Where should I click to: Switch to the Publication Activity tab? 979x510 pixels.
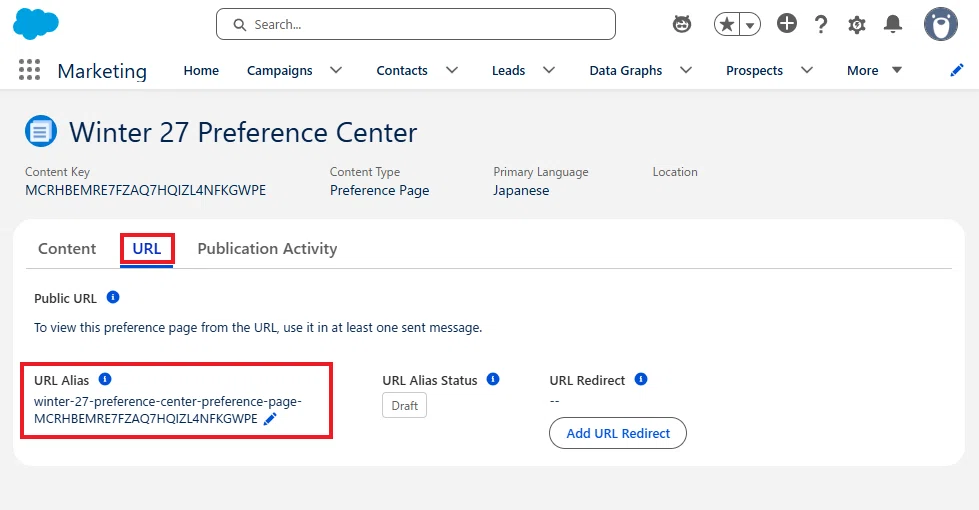(x=267, y=248)
